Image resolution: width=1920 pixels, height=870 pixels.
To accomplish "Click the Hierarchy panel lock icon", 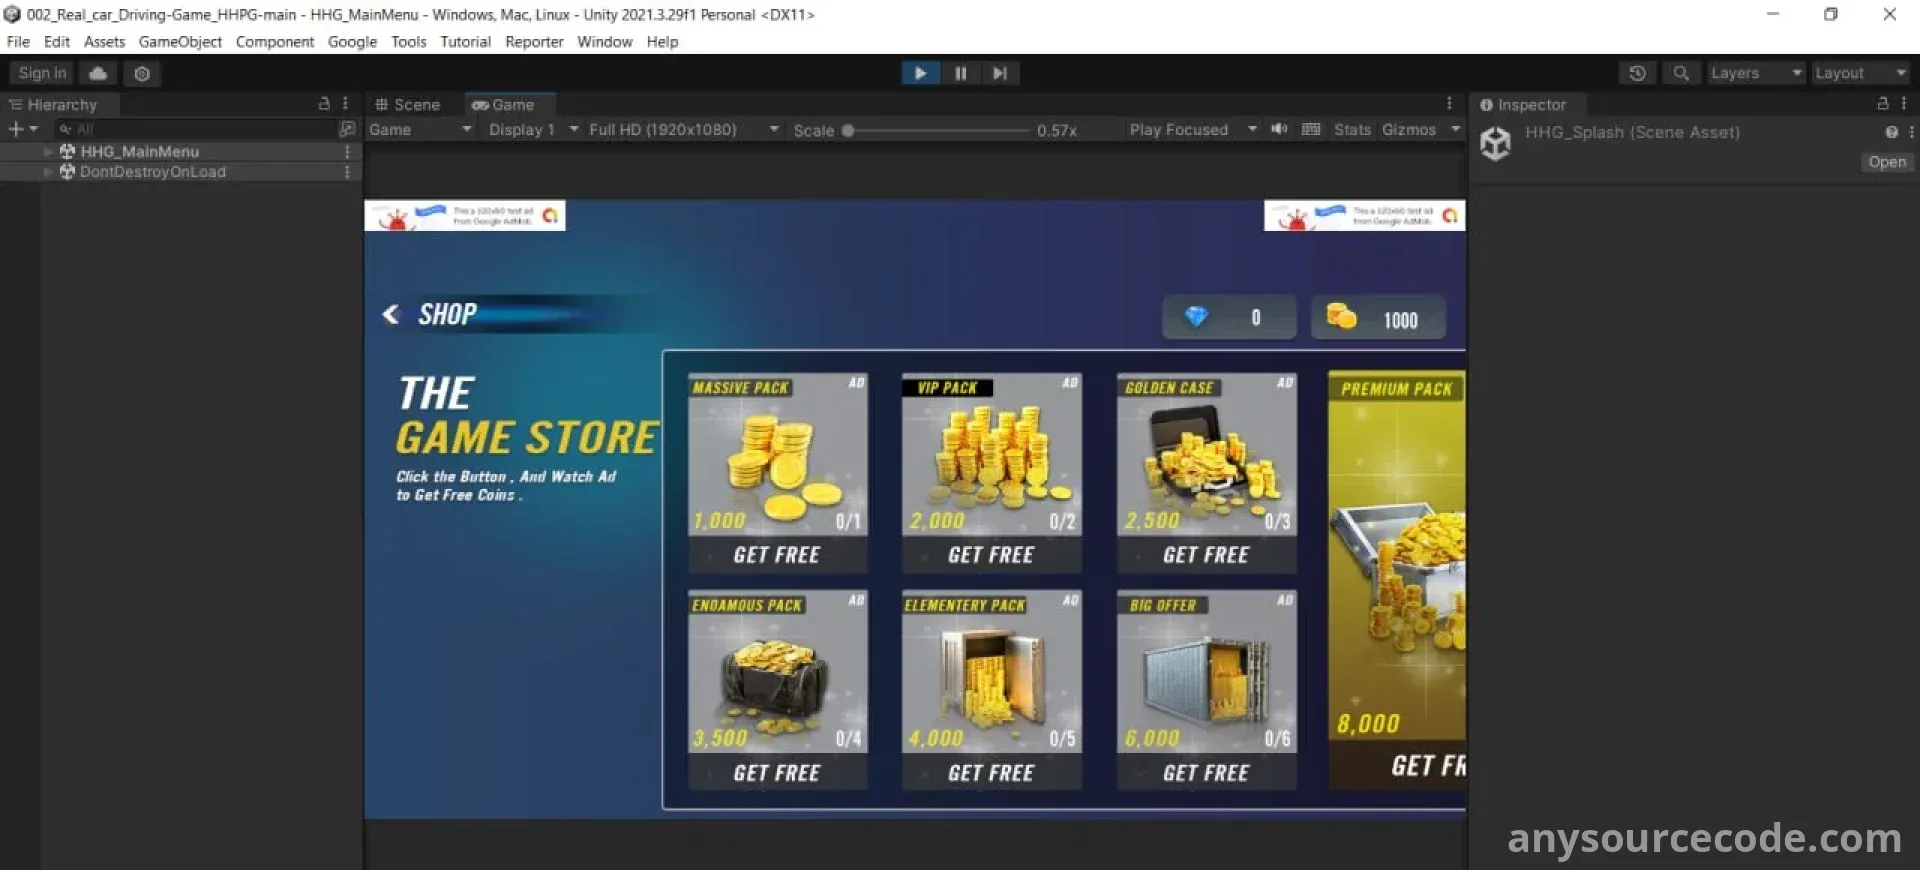I will click(x=324, y=104).
